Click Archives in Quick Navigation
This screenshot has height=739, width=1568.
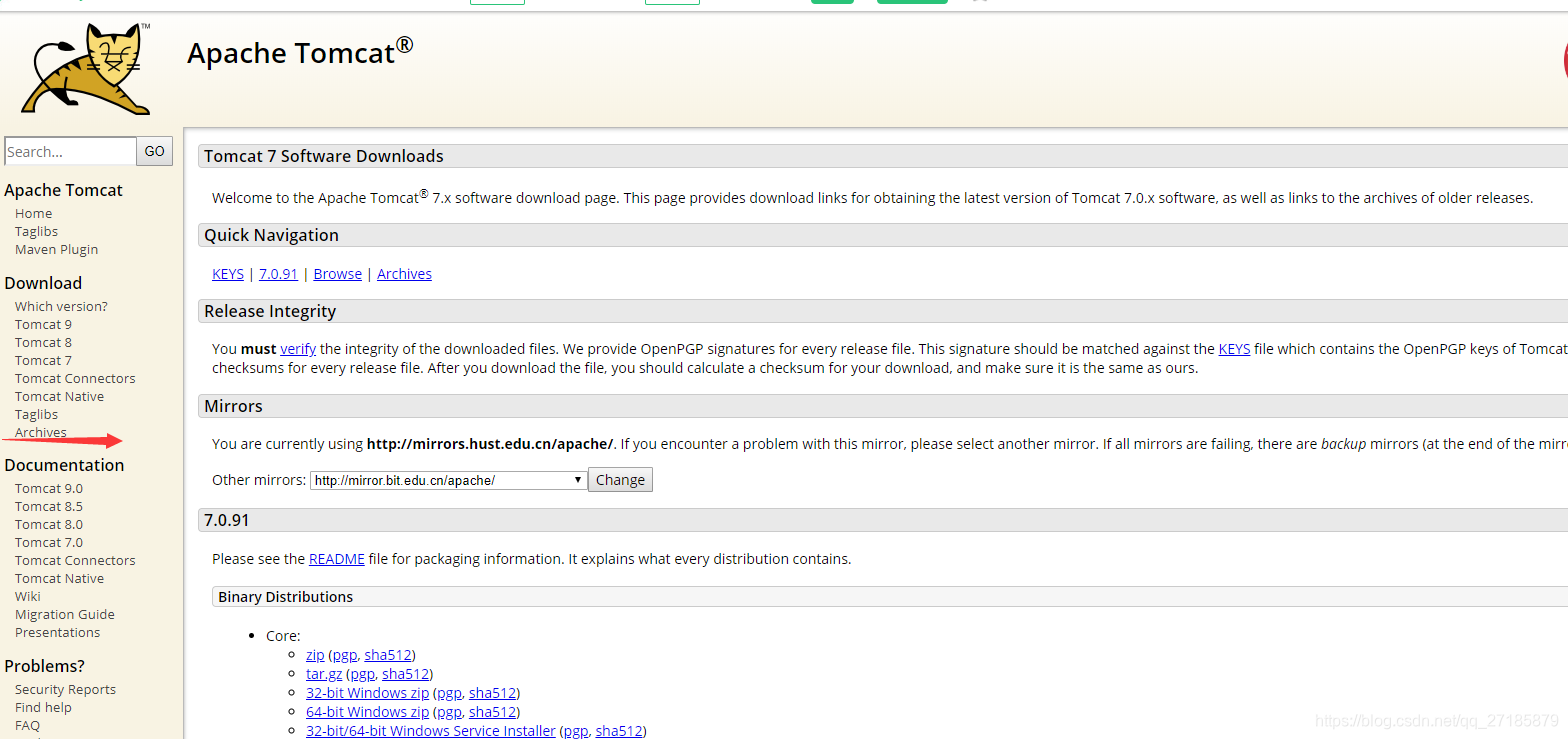(404, 274)
